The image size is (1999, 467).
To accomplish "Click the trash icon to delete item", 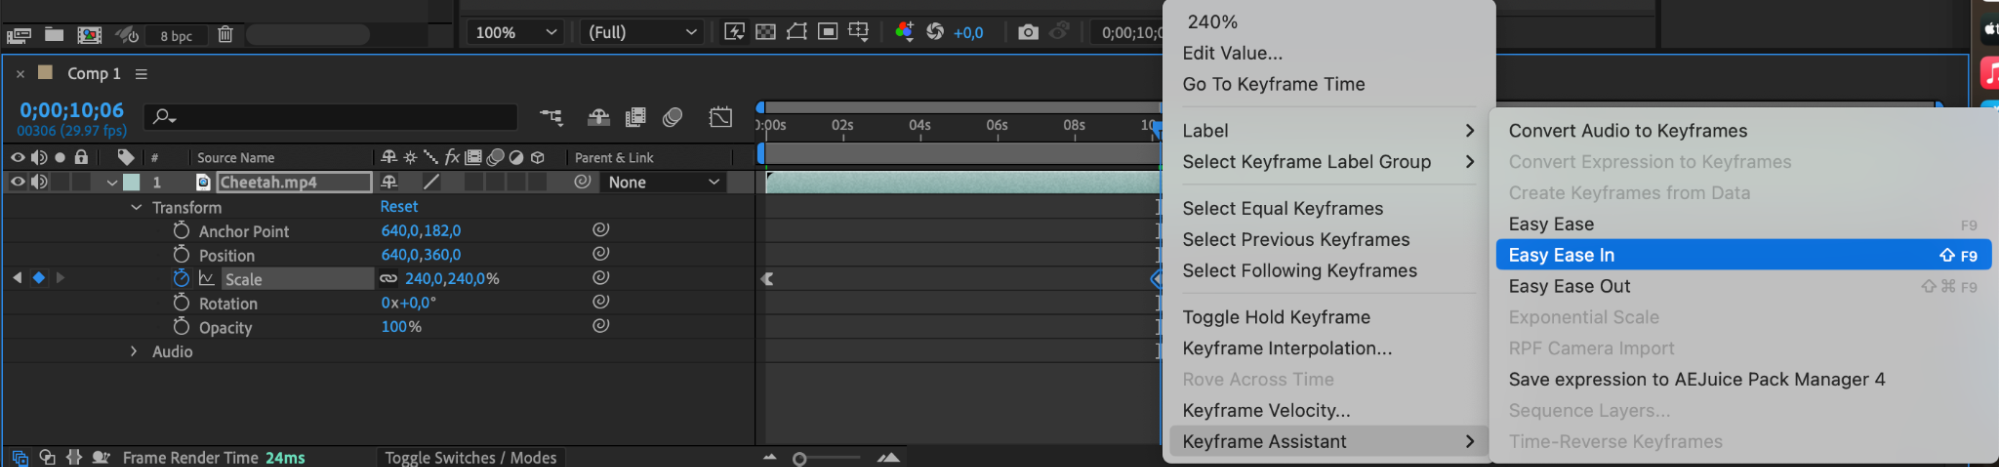I will 225,35.
